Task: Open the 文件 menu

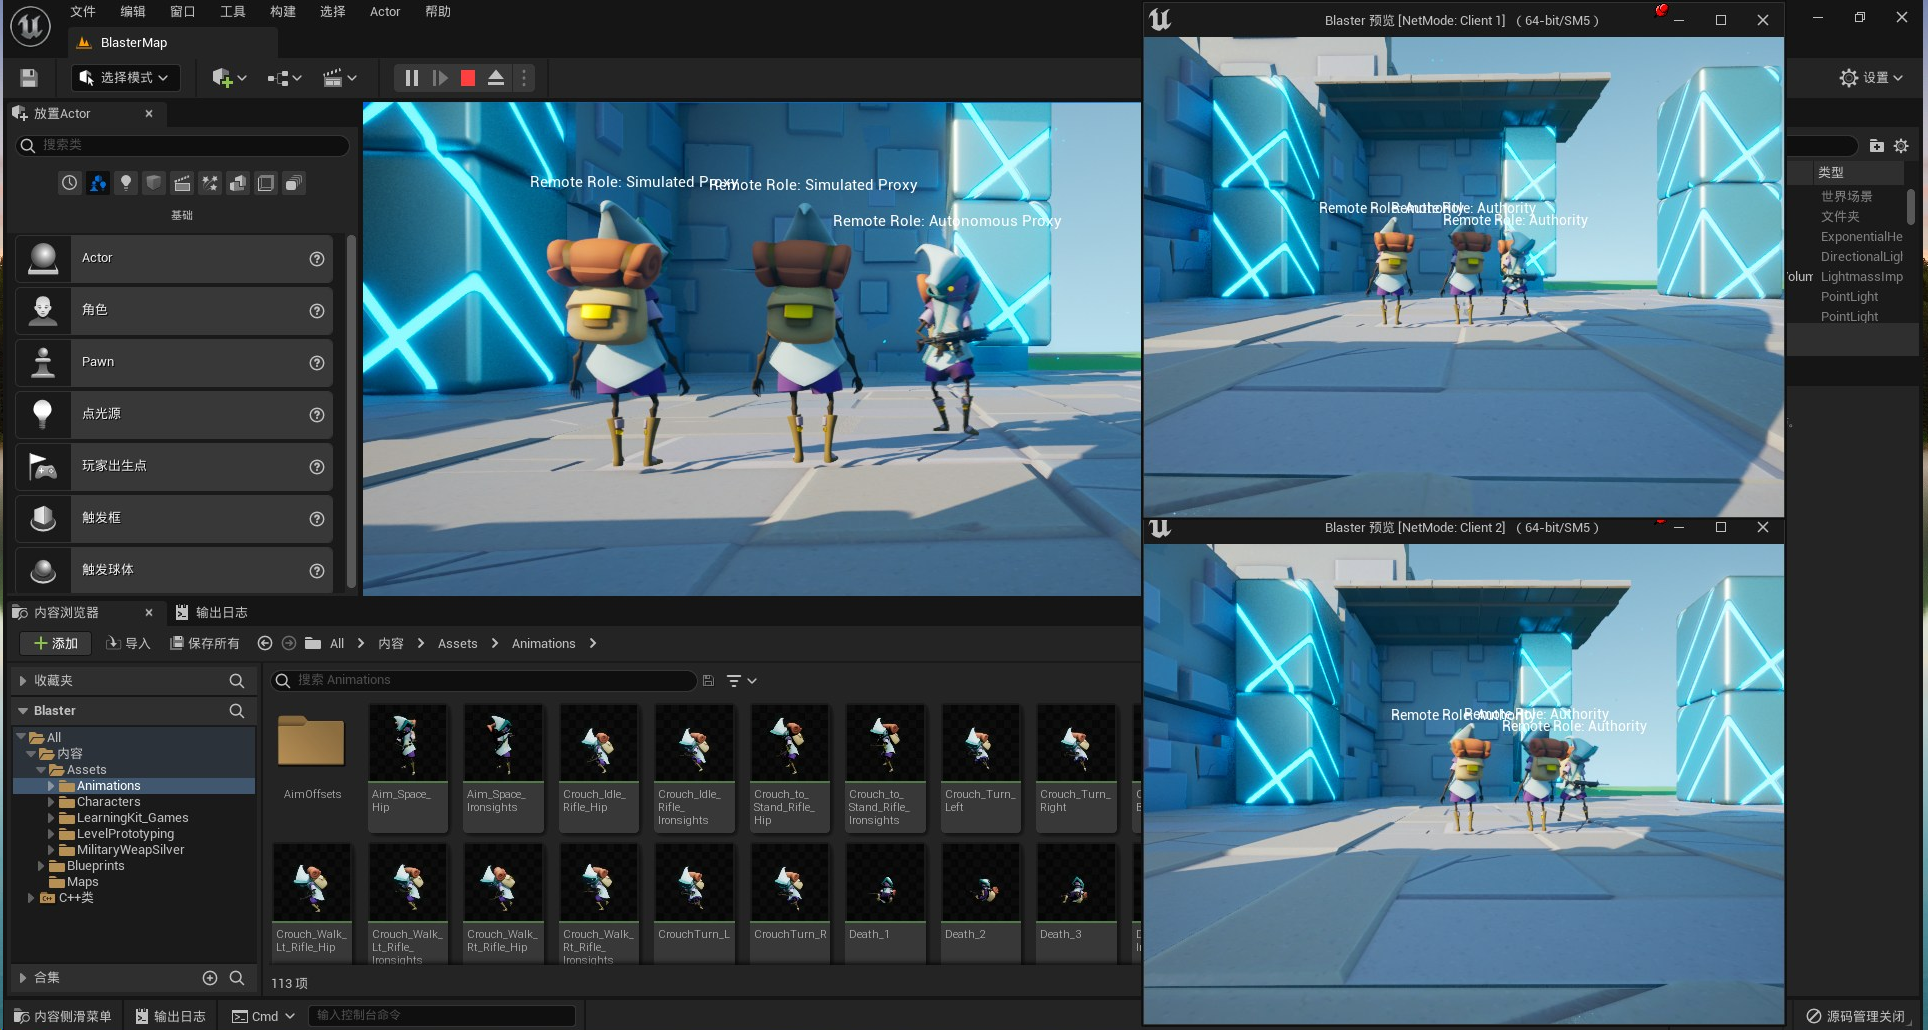Action: (83, 12)
